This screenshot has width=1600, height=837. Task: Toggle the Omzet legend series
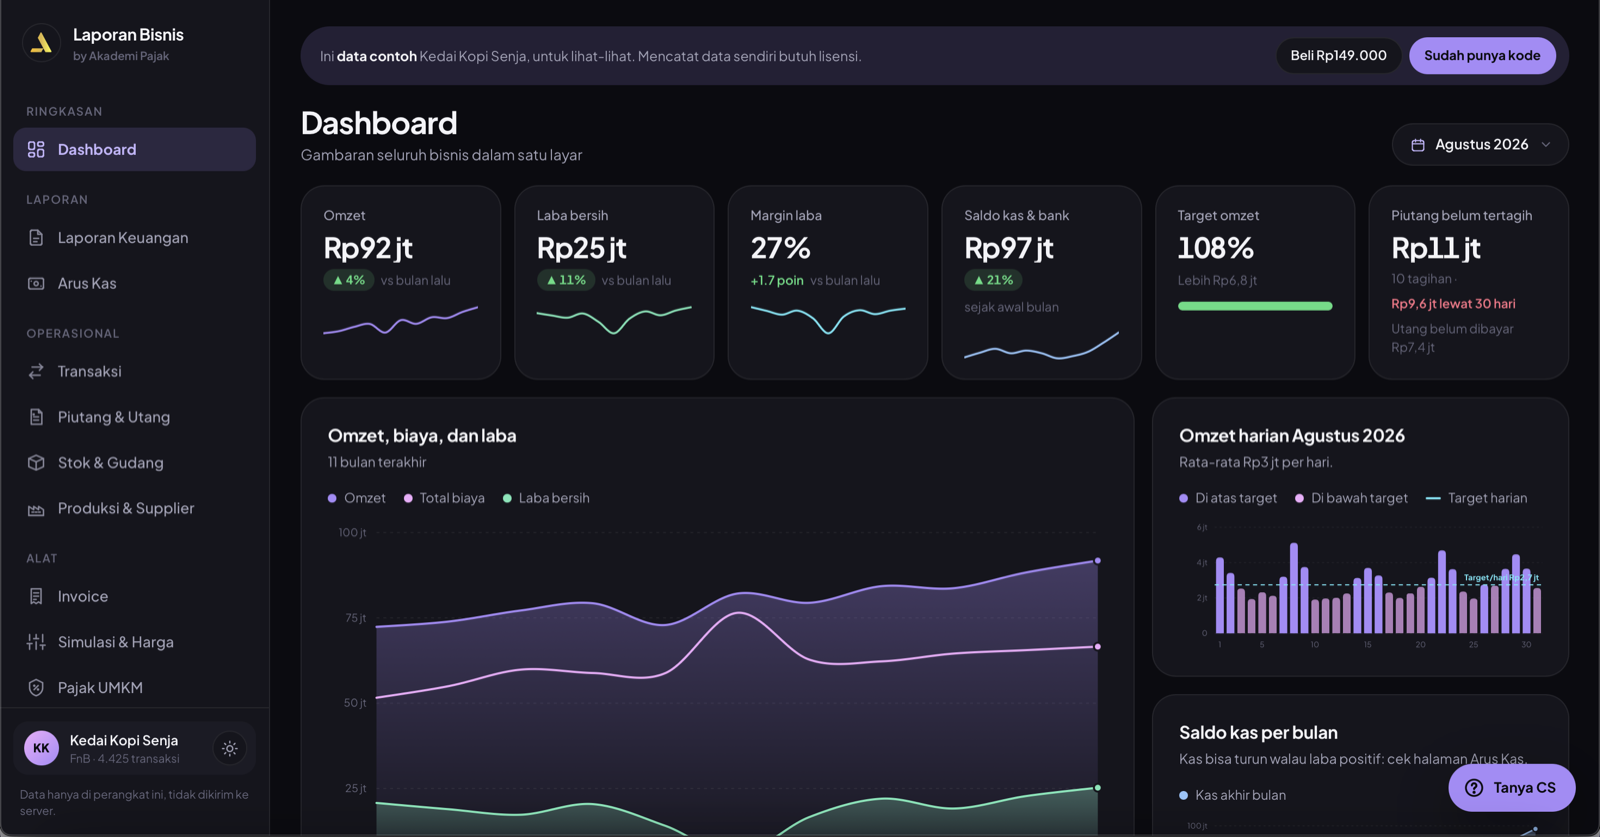point(357,498)
